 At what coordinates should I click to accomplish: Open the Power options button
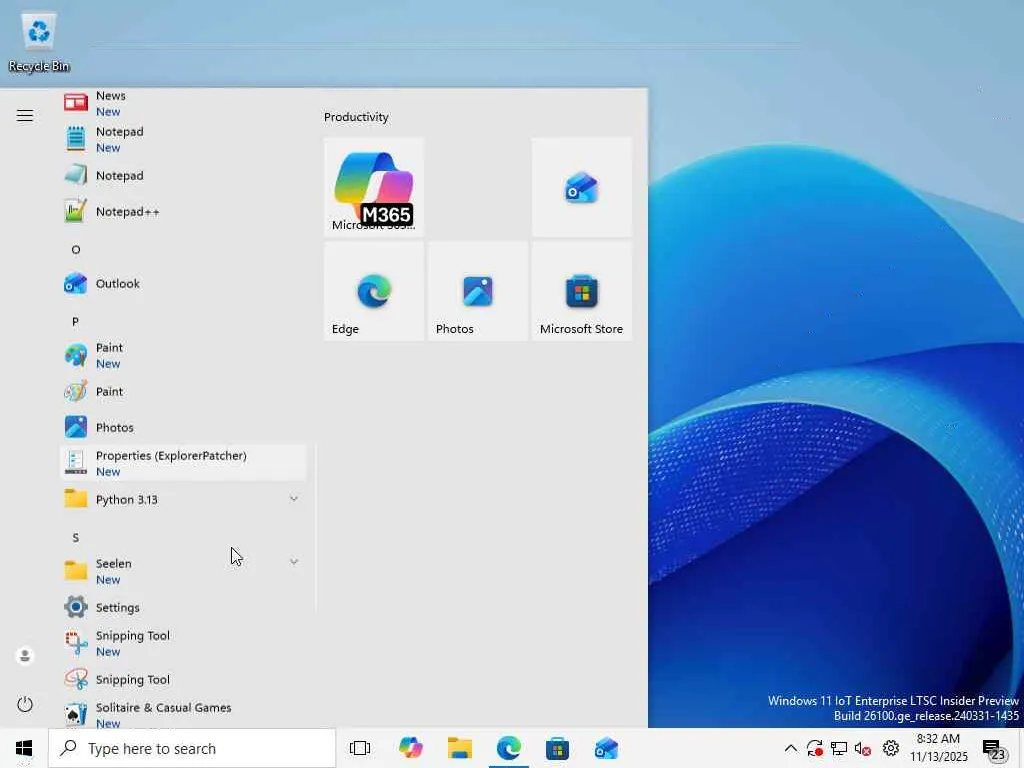(x=25, y=704)
